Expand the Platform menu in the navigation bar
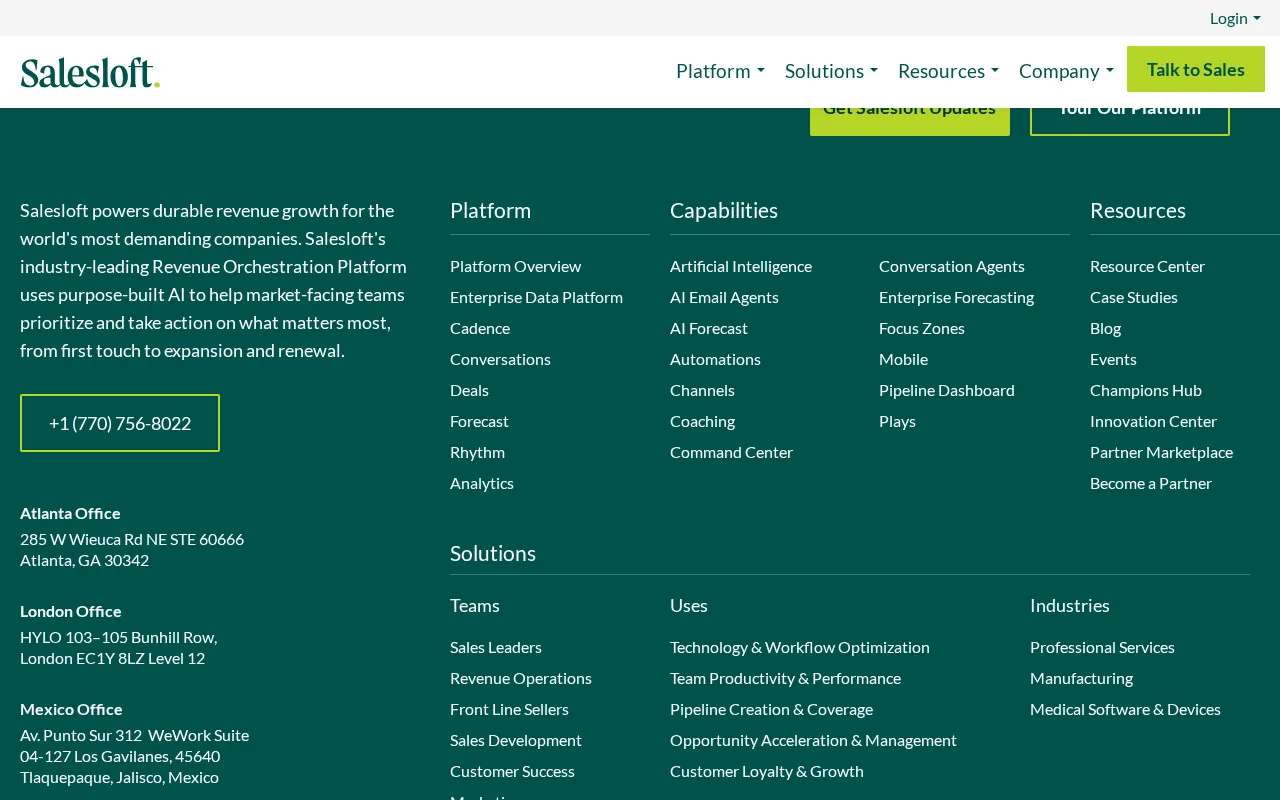 point(720,71)
